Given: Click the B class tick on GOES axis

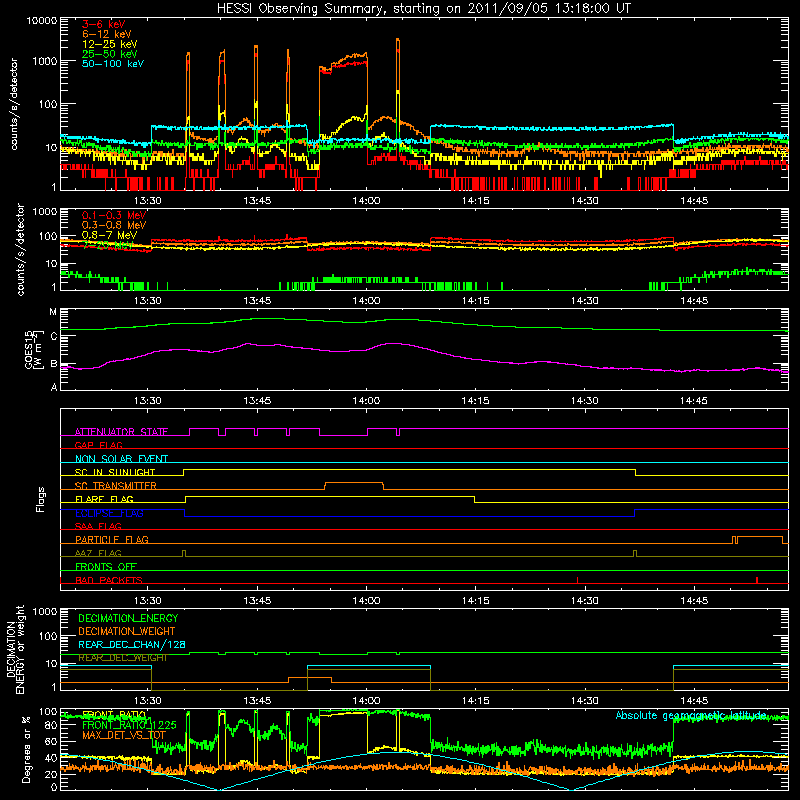Looking at the screenshot, I should (x=54, y=364).
